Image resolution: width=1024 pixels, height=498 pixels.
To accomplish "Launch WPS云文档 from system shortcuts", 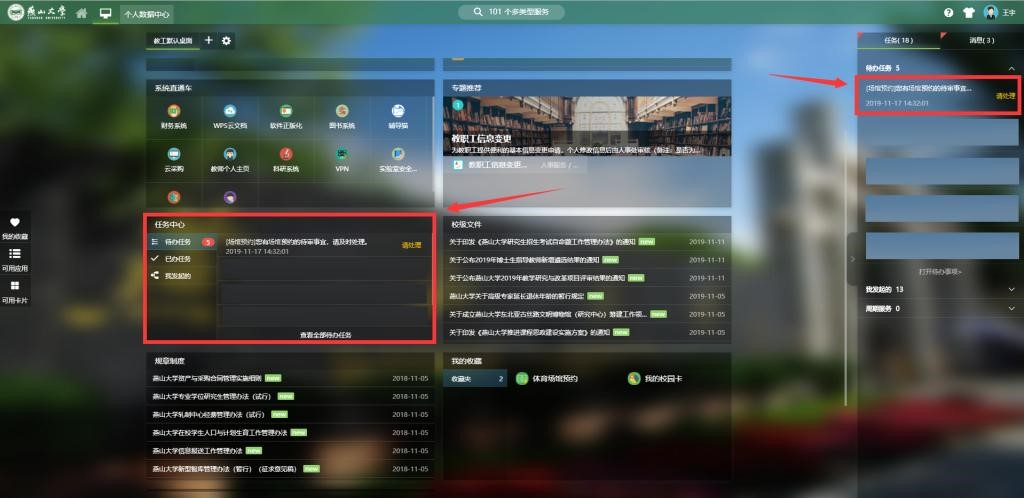I will 230,111.
